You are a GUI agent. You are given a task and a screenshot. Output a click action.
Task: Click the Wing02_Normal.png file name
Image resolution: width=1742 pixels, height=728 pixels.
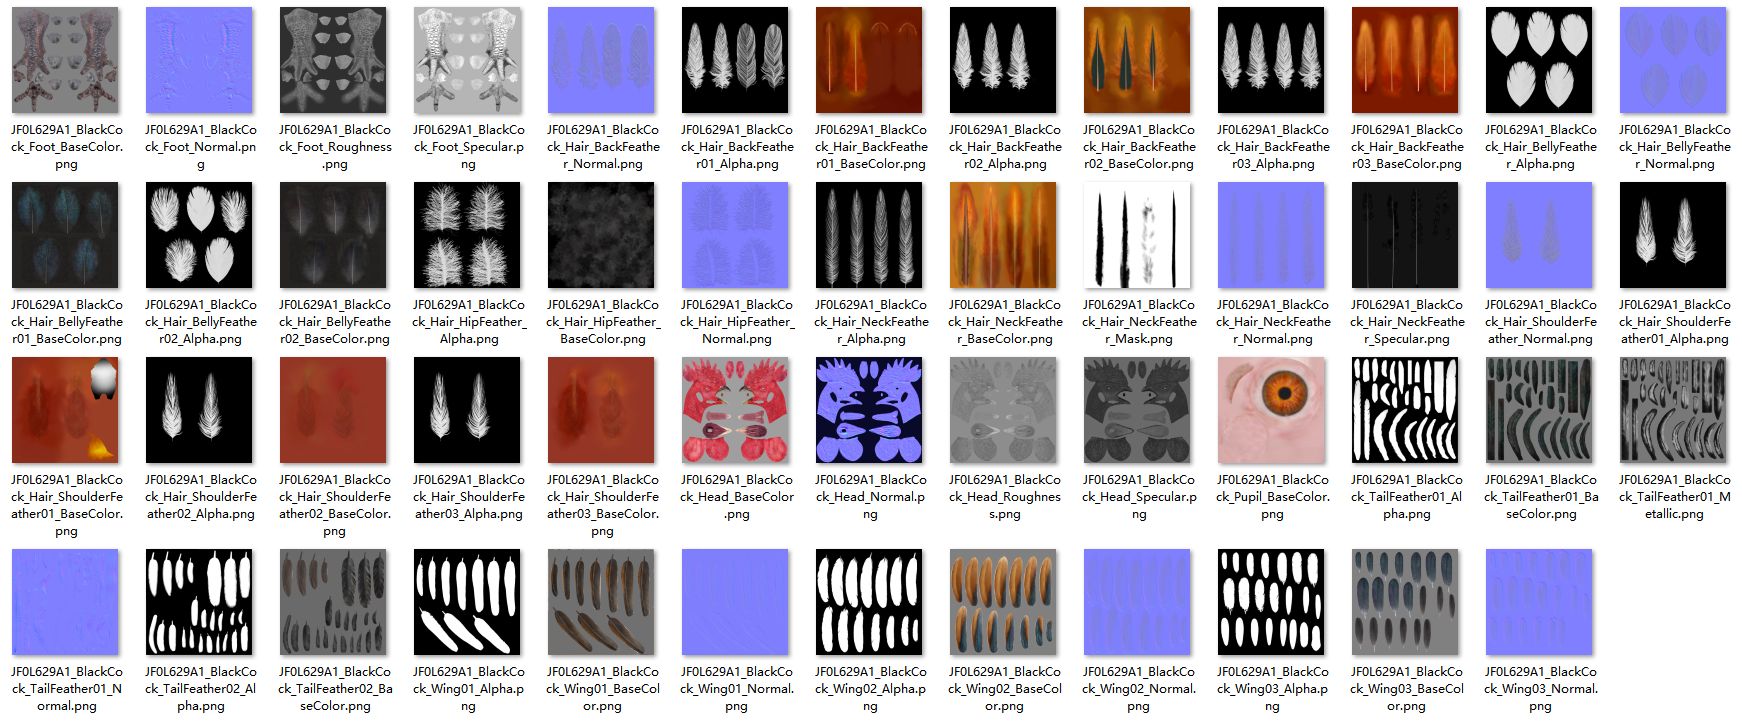click(1138, 689)
